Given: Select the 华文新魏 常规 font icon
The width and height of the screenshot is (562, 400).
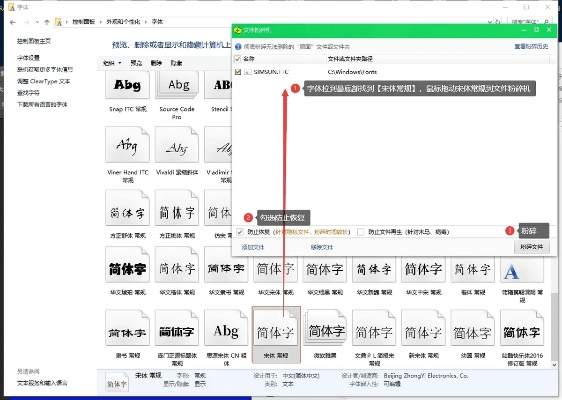Looking at the screenshot, I should pyautogui.click(x=374, y=269).
